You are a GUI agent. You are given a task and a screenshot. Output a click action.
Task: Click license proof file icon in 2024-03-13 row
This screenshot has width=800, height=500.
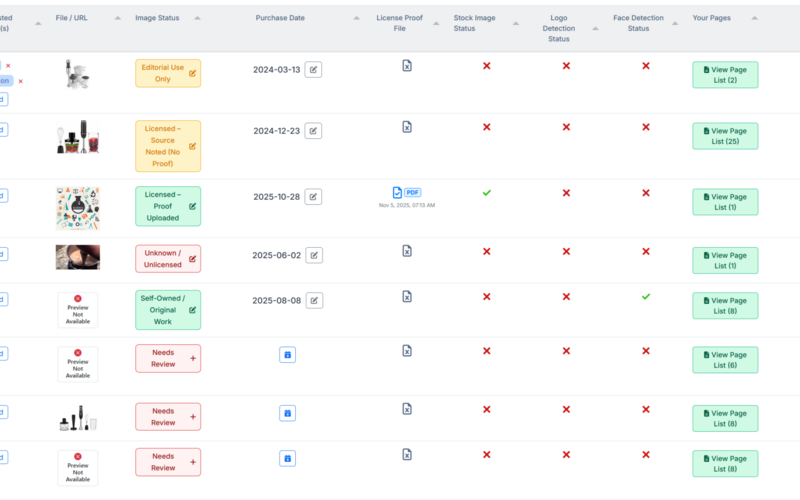(407, 66)
